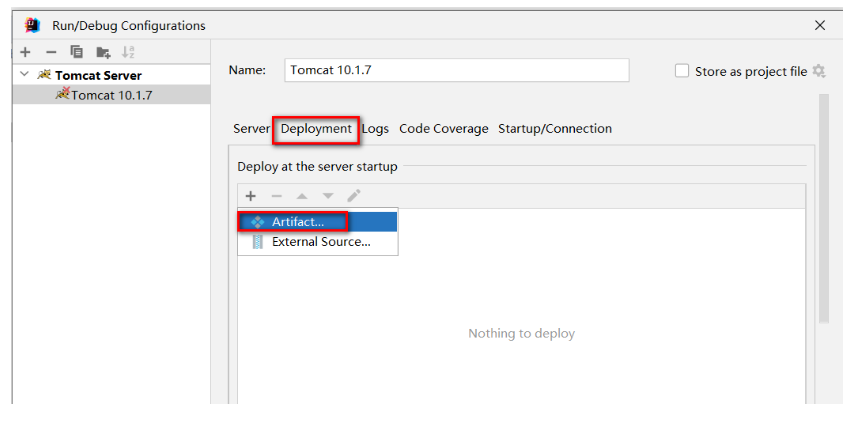Move deployment item up
This screenshot has width=853, height=435.
click(302, 196)
